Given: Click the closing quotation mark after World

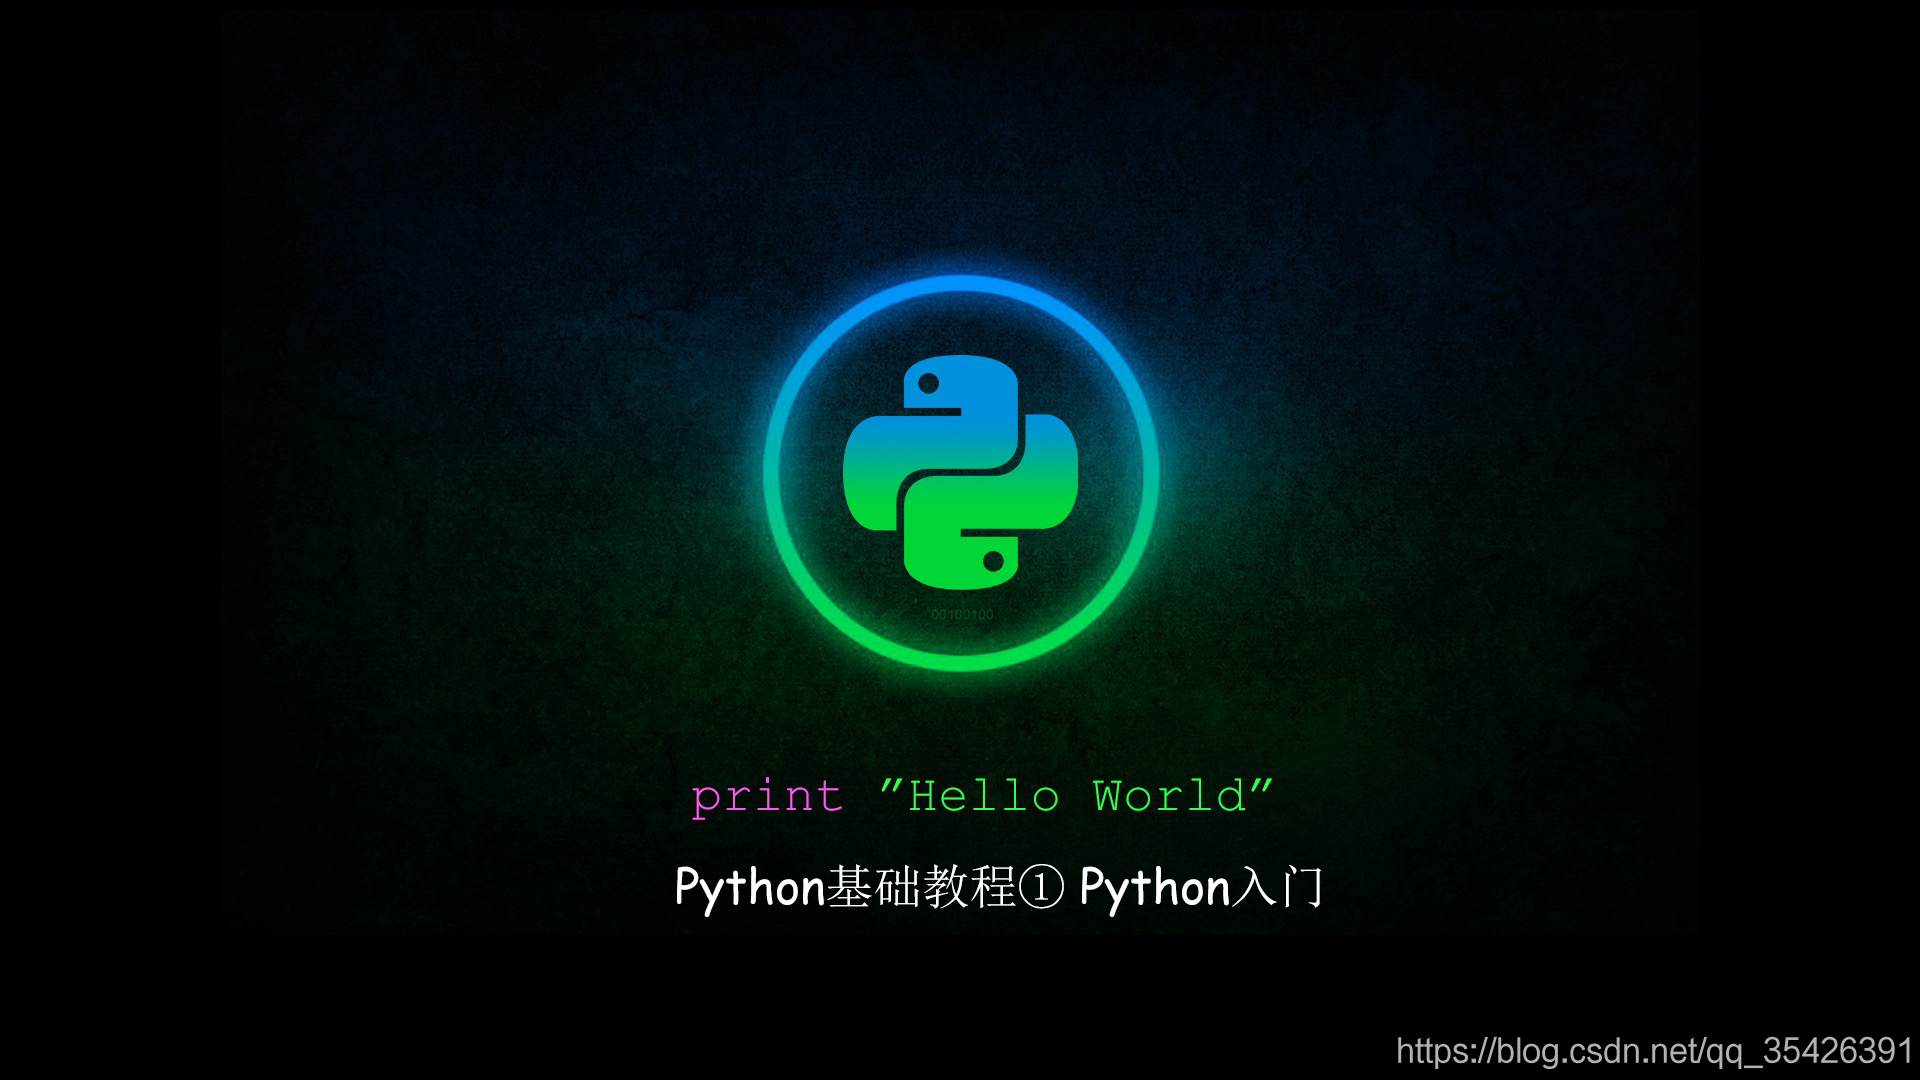Looking at the screenshot, I should (x=1262, y=784).
